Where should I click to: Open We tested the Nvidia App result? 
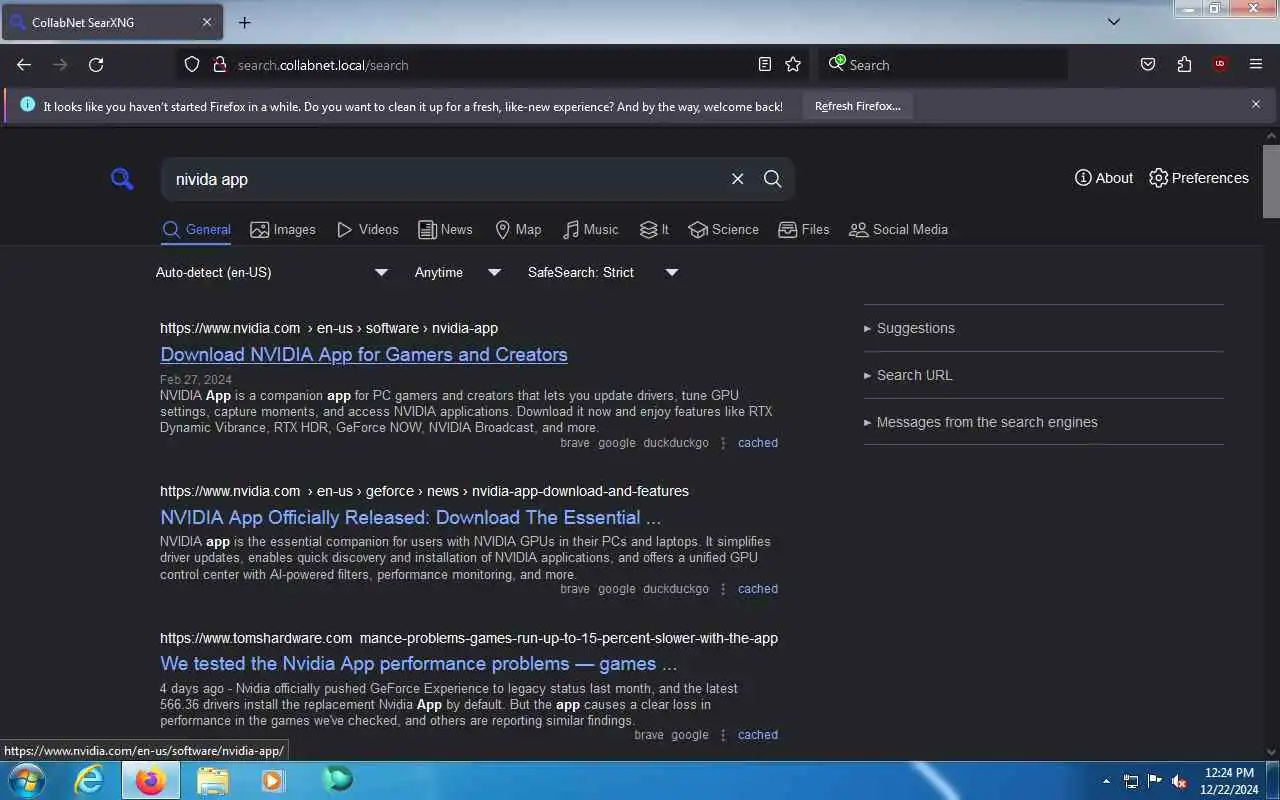coord(418,663)
